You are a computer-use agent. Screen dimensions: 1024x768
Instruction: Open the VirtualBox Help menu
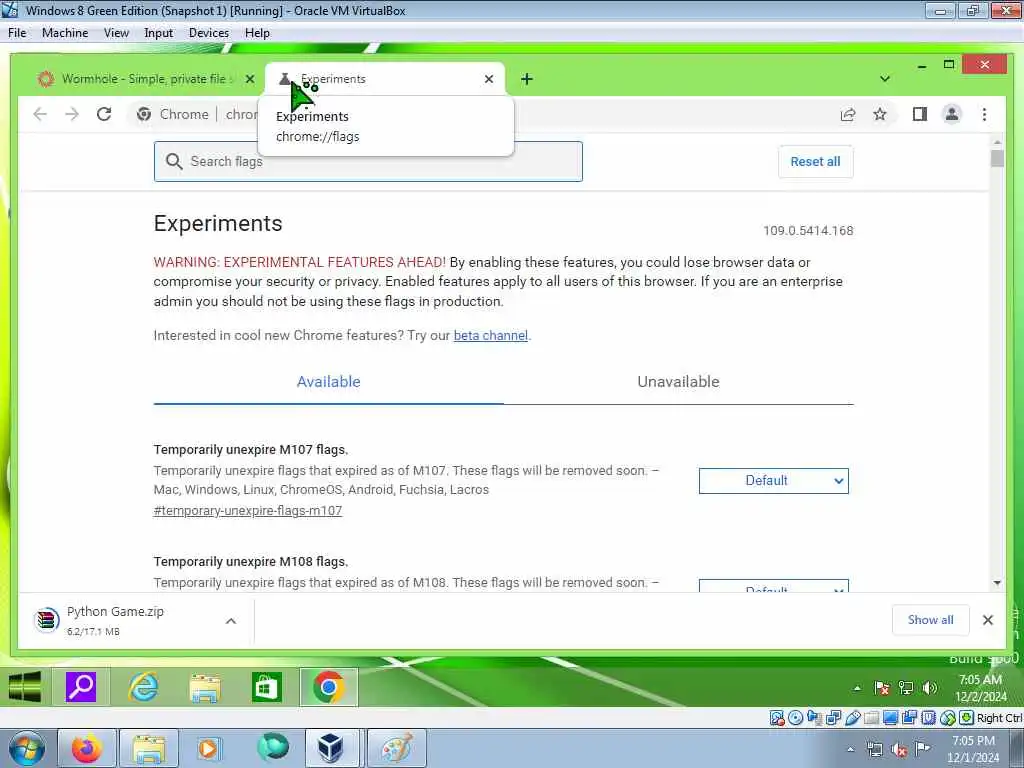pos(257,33)
